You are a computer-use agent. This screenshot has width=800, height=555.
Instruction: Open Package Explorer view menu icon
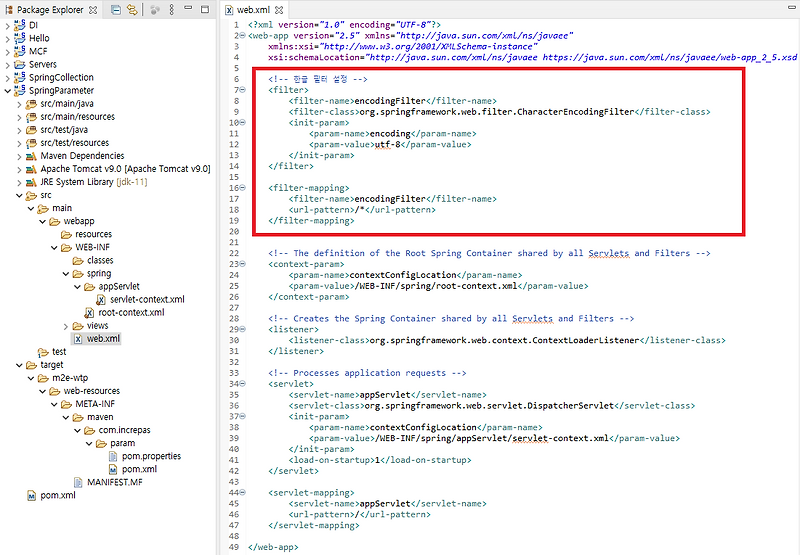click(x=171, y=10)
